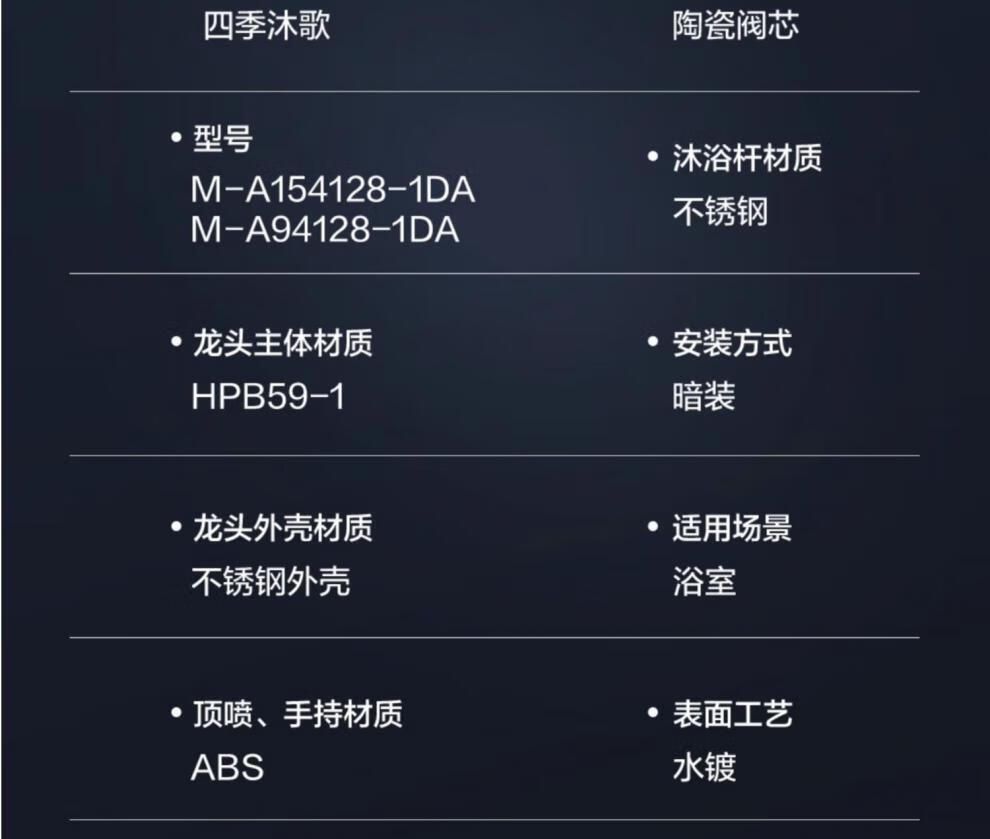The width and height of the screenshot is (990, 839).
Task: Click the 暗装 value
Action: tap(704, 397)
